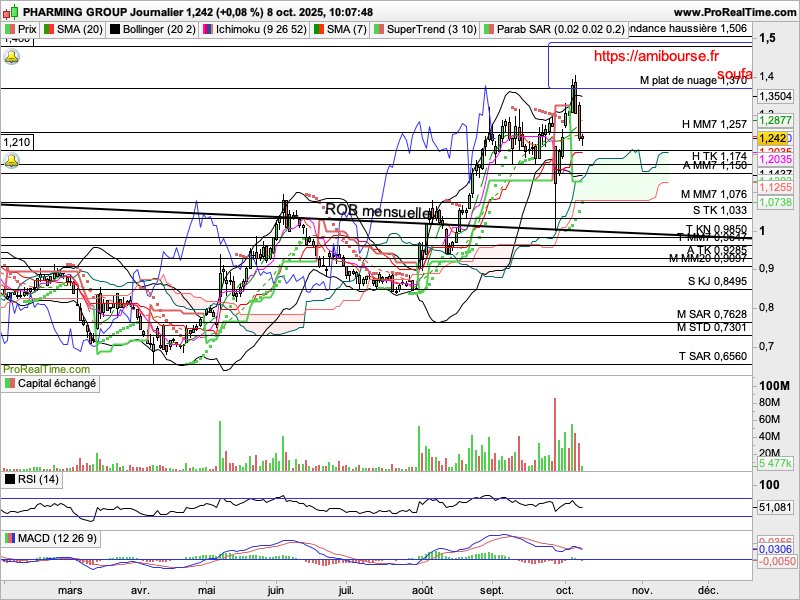Click the RSI value tag 51,081

[776, 508]
